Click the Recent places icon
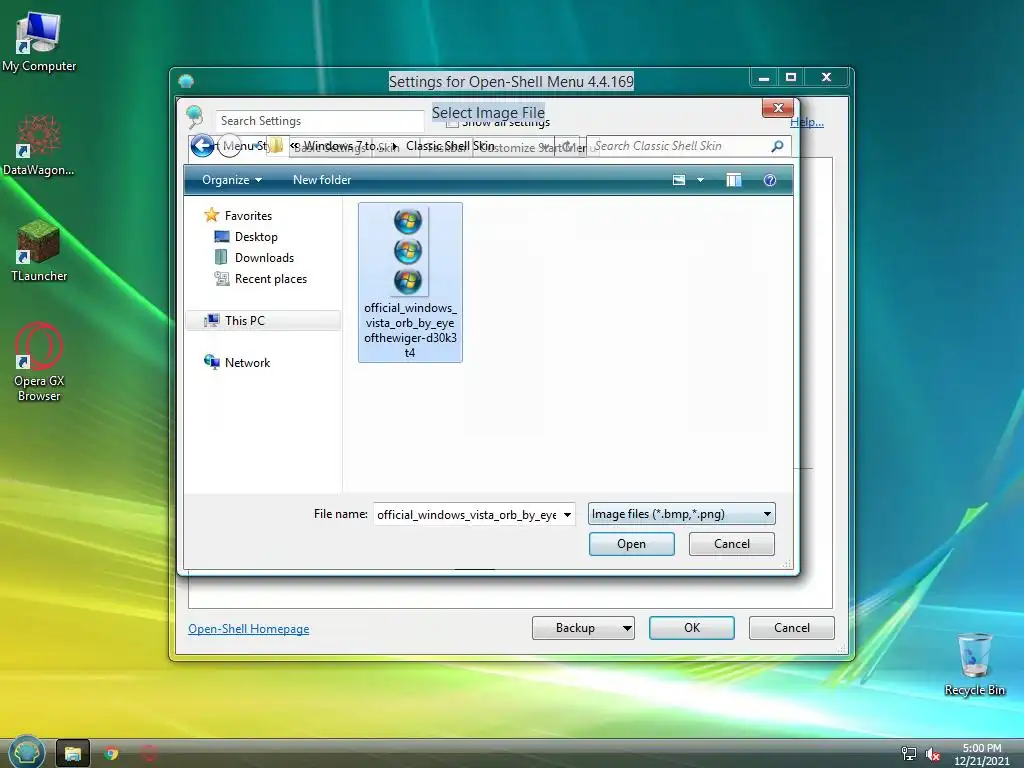 pyautogui.click(x=221, y=279)
